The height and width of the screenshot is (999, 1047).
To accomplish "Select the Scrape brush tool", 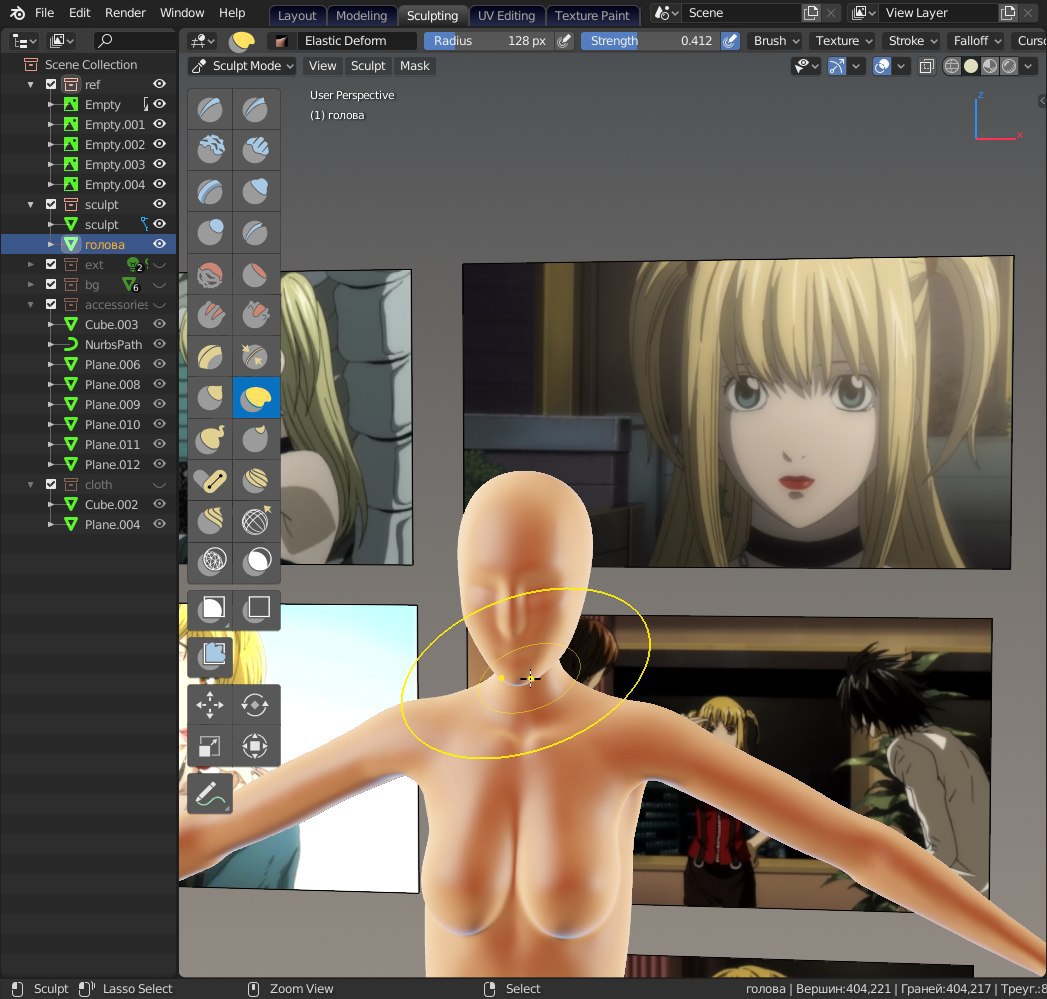I will pyautogui.click(x=255, y=315).
